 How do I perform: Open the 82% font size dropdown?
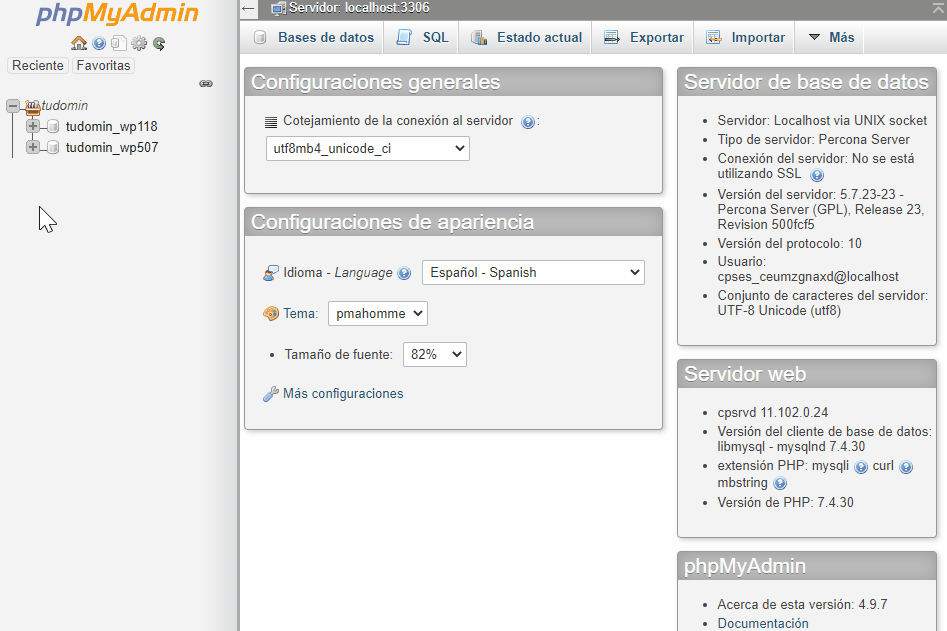click(435, 354)
